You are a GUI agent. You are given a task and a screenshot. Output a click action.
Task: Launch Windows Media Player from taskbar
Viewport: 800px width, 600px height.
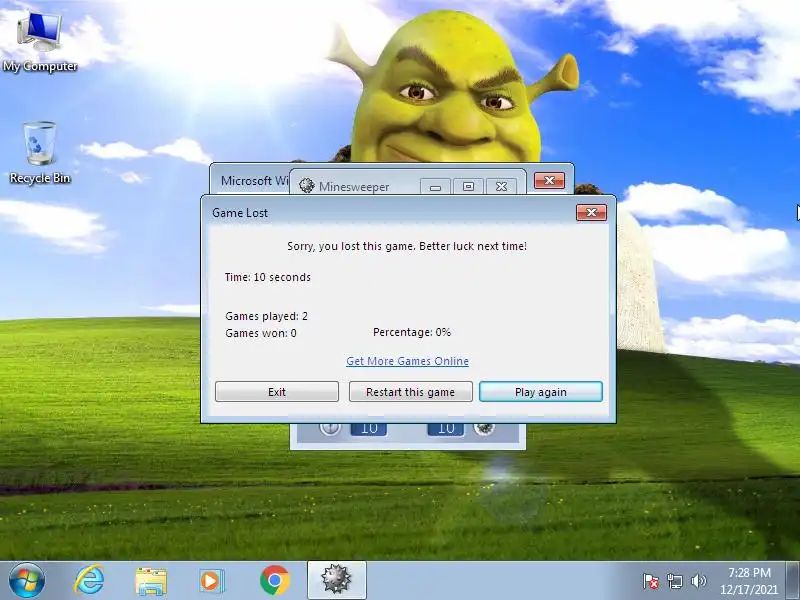click(212, 581)
